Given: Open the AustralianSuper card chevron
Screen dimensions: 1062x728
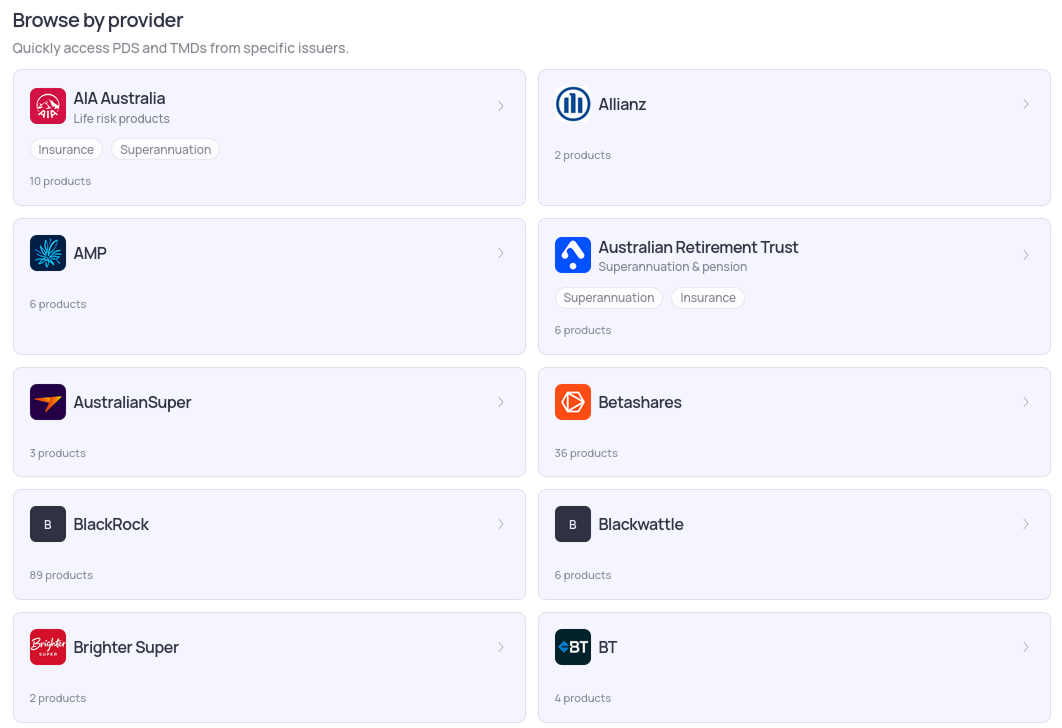Looking at the screenshot, I should [x=501, y=402].
